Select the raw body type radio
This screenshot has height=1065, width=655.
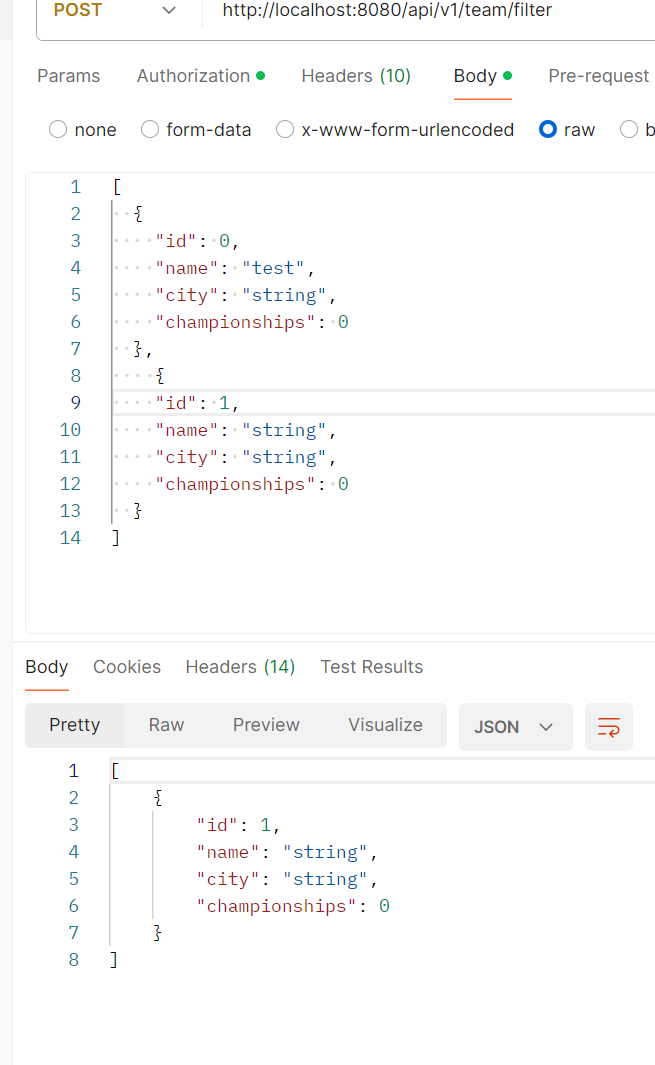point(548,129)
